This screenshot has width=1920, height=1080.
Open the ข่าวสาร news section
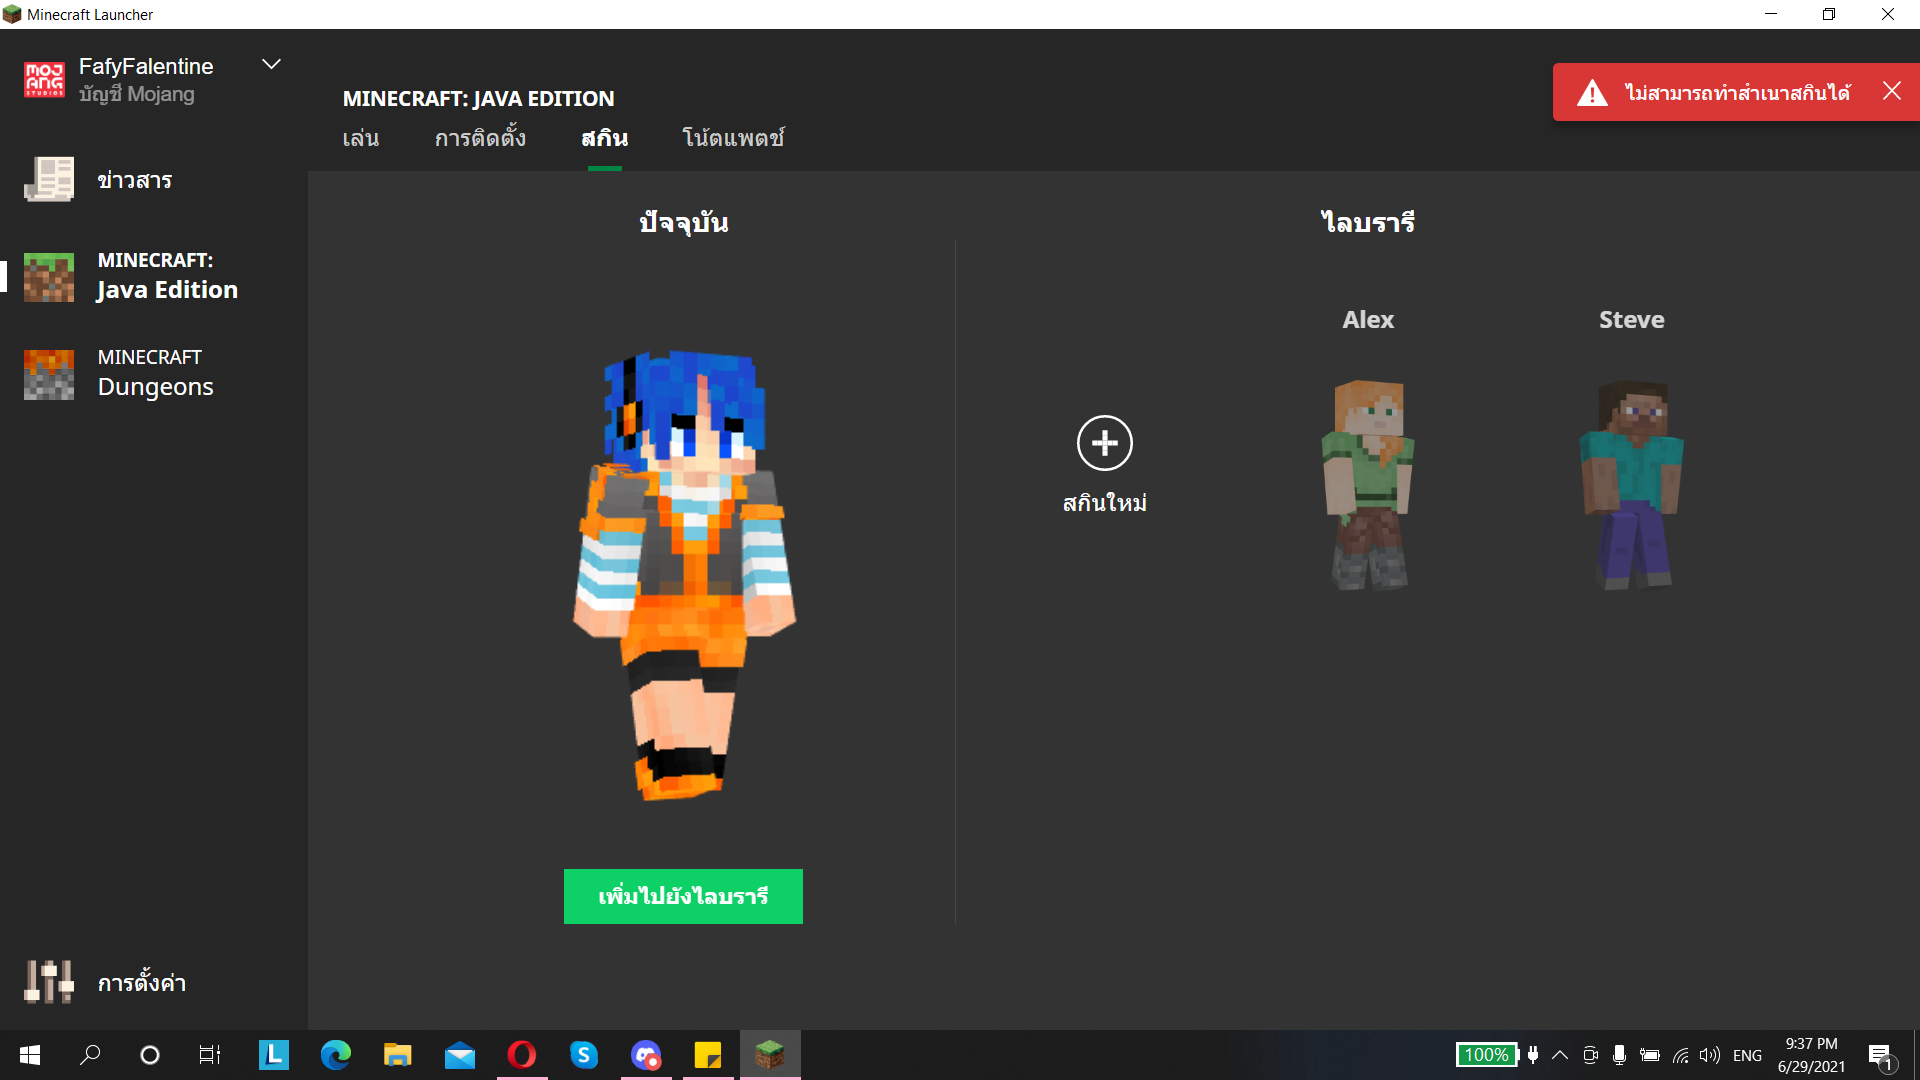coord(134,180)
